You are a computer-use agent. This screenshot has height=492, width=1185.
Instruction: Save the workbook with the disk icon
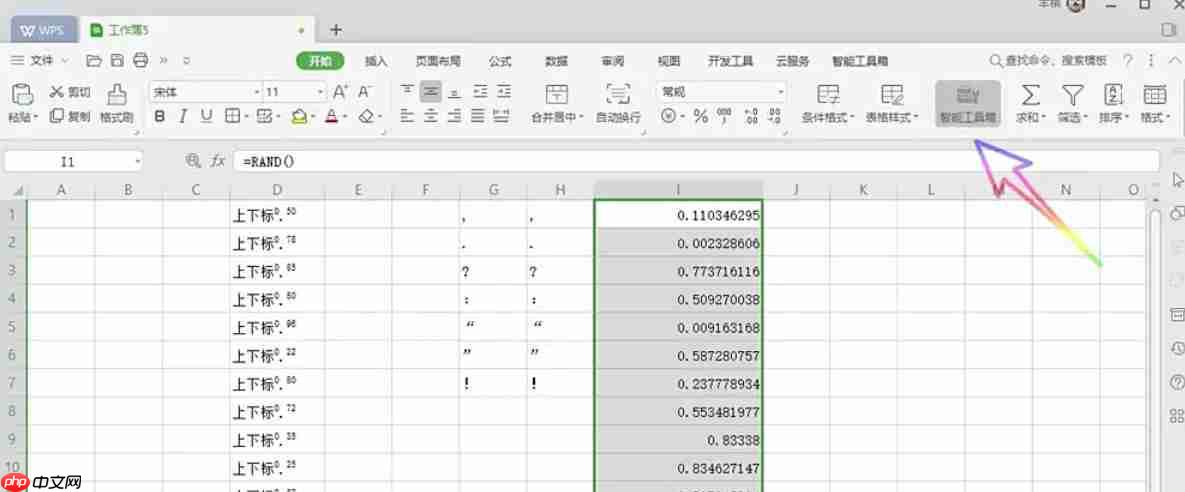tap(117, 60)
